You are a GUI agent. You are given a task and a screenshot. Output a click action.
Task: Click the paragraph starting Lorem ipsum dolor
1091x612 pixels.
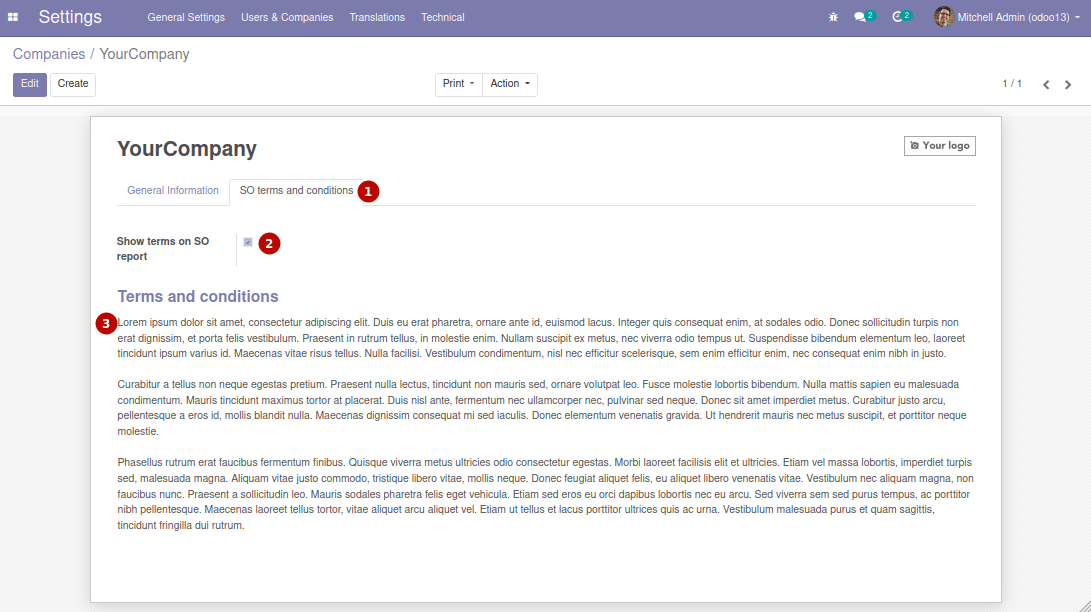pos(541,338)
